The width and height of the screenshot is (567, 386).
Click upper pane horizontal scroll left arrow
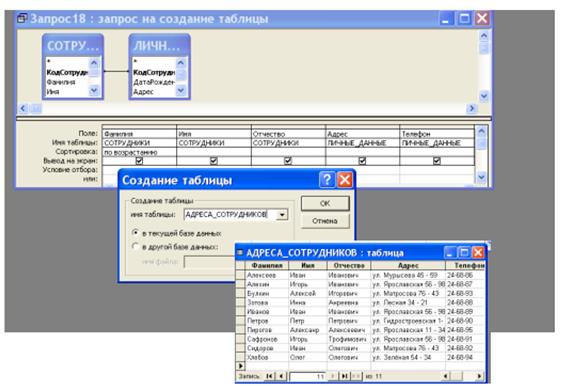pyautogui.click(x=23, y=108)
